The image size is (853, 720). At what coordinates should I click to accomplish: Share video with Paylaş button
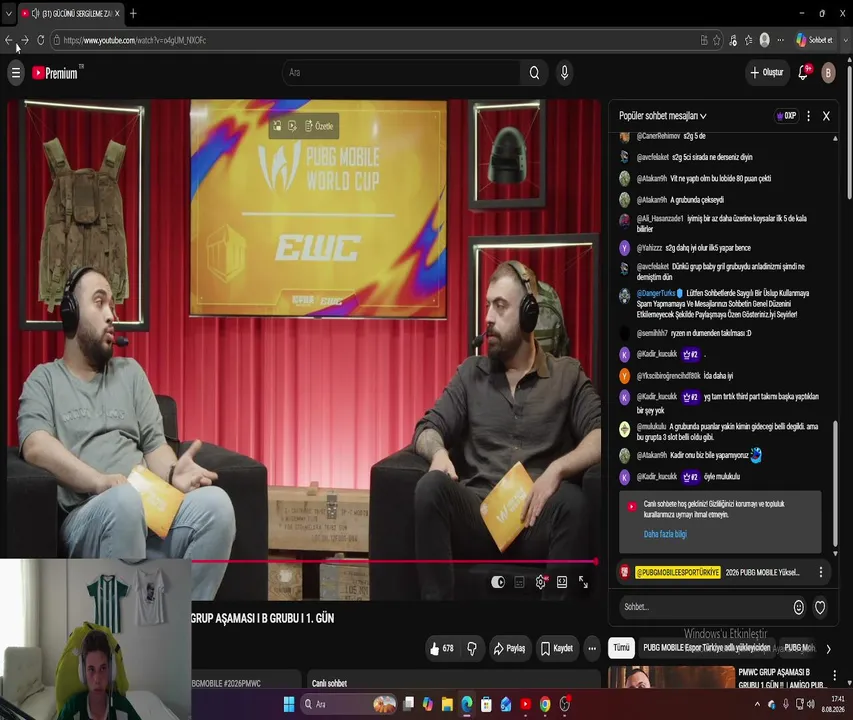tap(509, 648)
